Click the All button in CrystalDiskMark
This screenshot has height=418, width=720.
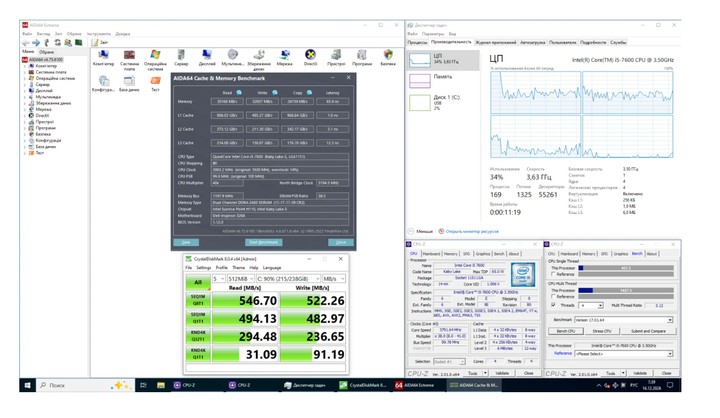tap(198, 282)
